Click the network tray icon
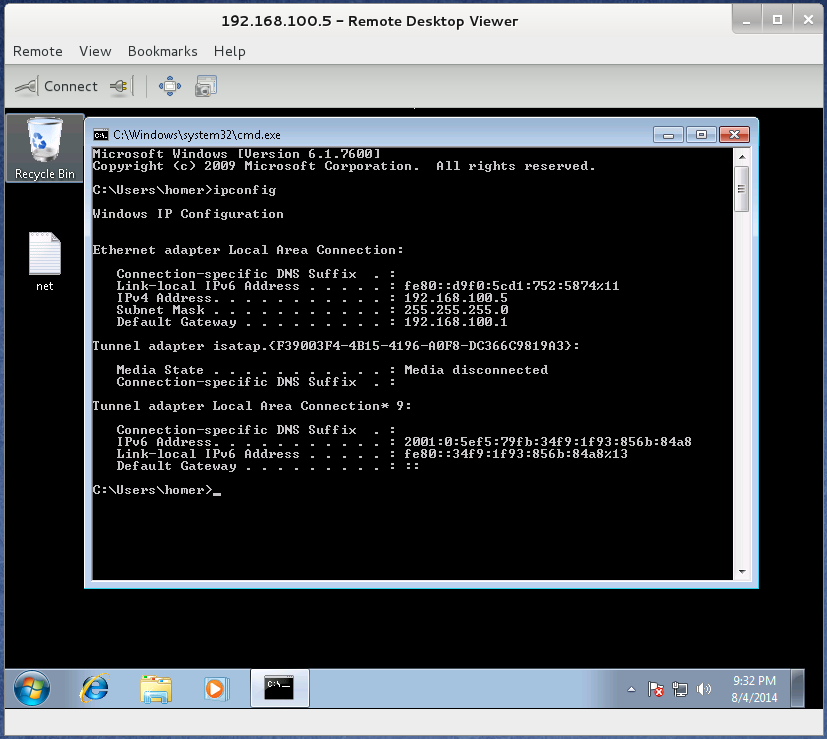This screenshot has width=827, height=739. (679, 689)
